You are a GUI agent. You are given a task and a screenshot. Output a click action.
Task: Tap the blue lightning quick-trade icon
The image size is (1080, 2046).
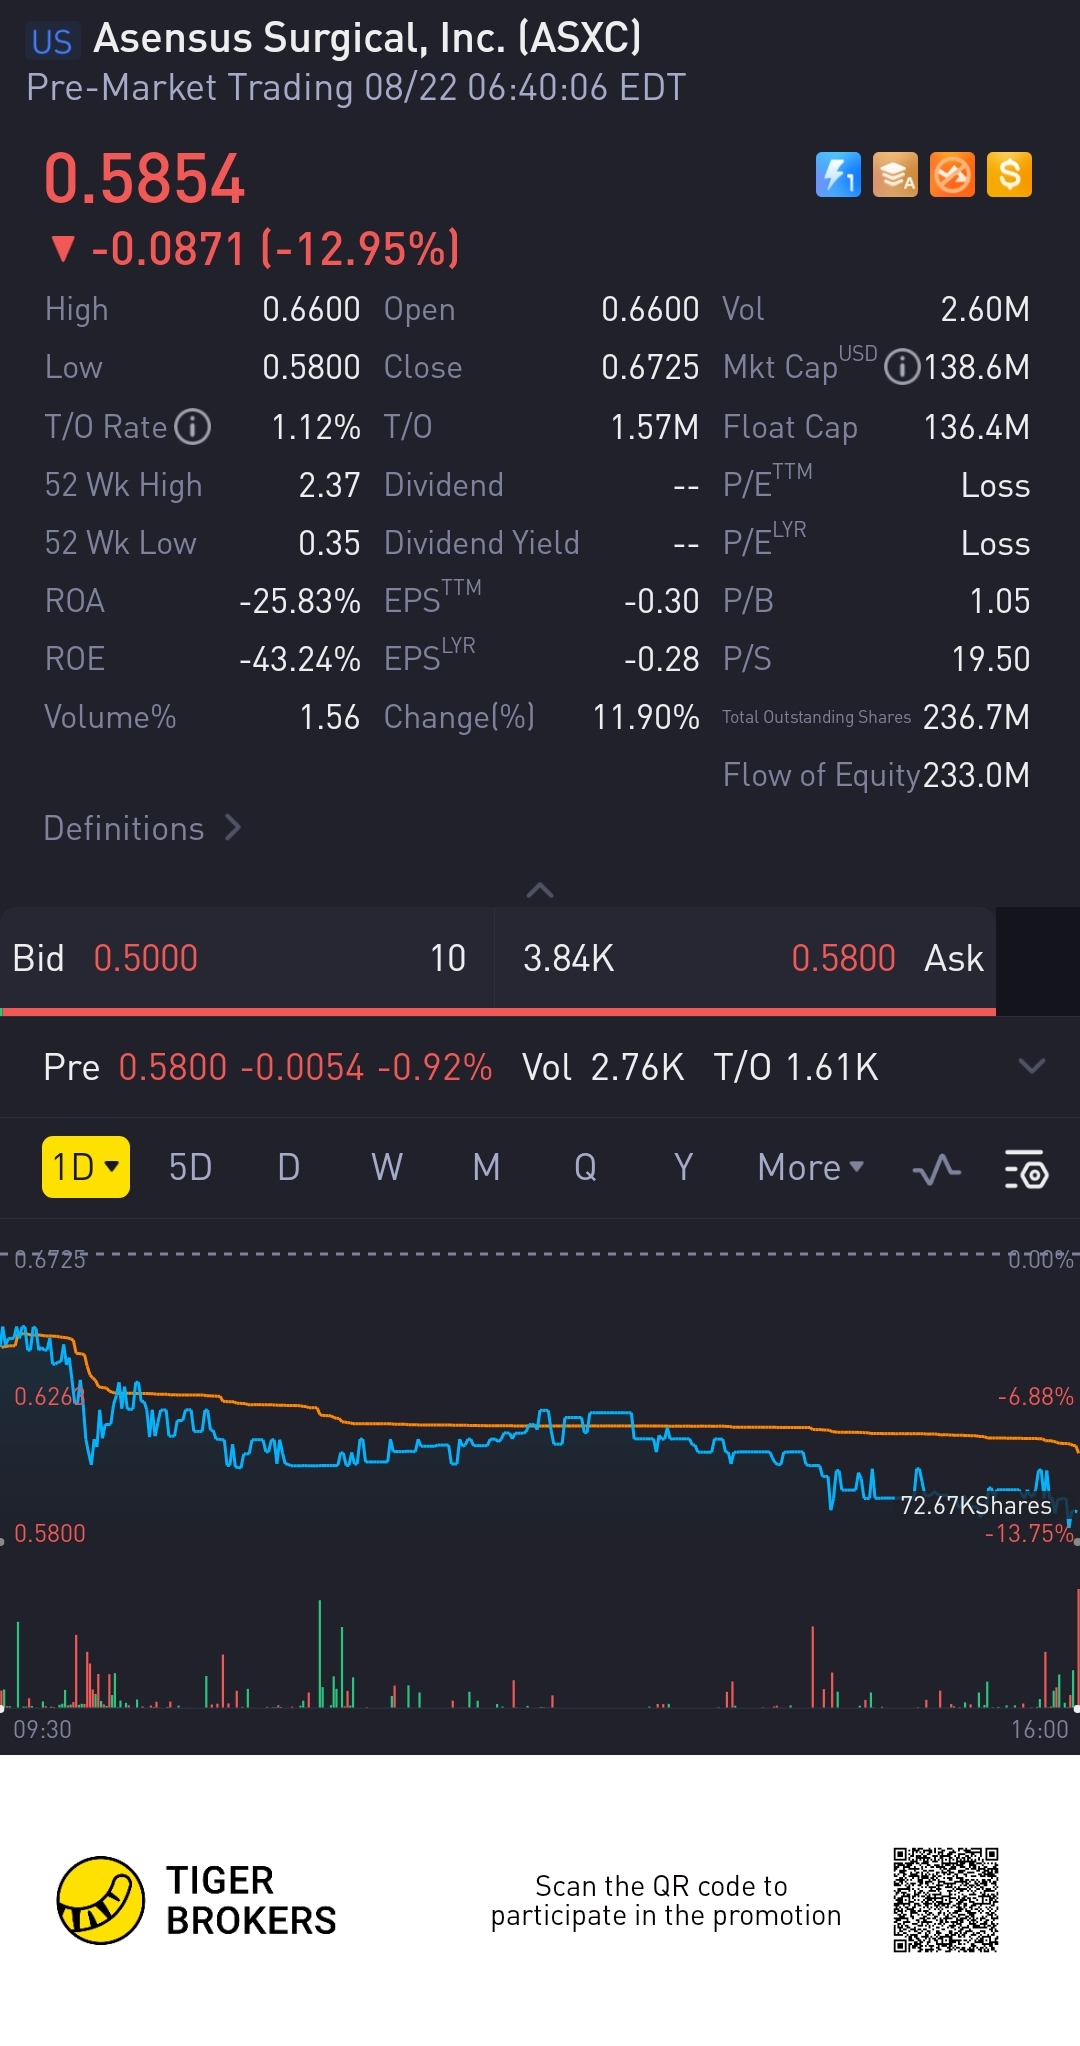tap(838, 175)
